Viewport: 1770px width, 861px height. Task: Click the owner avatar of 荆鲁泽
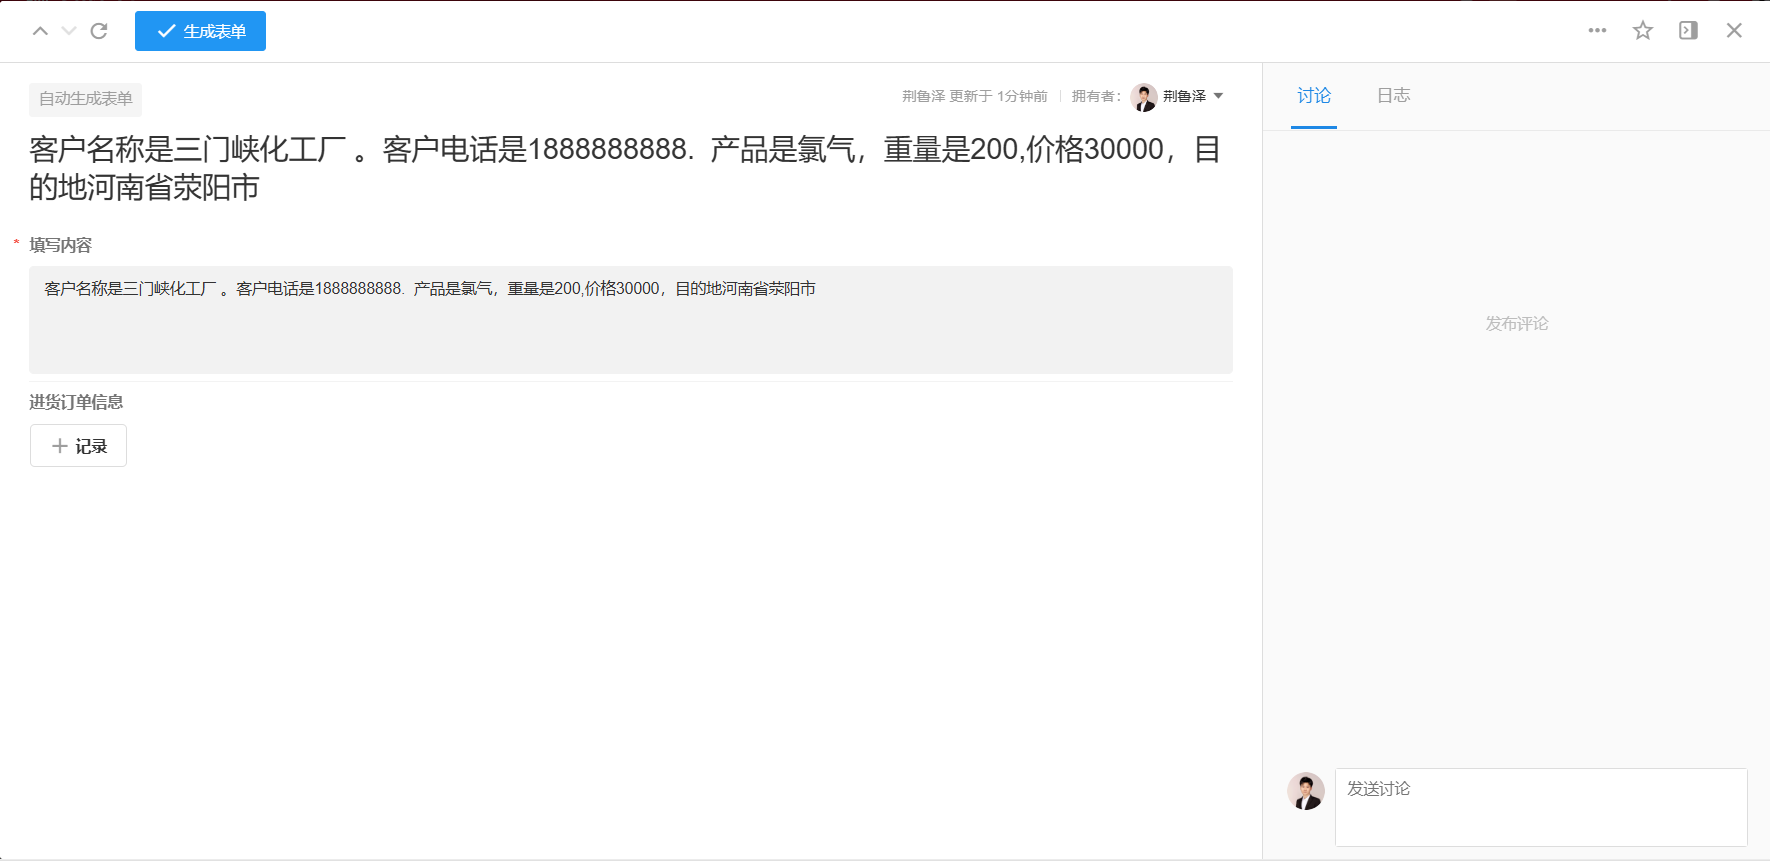click(1144, 97)
